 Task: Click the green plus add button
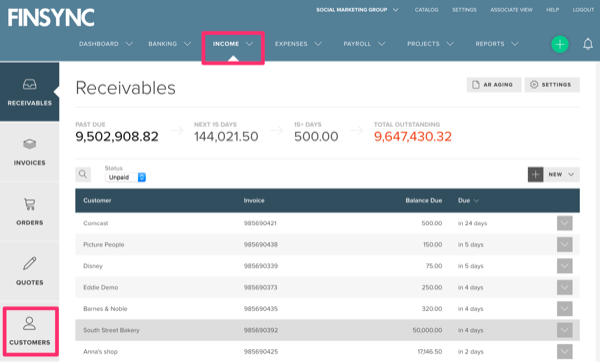(x=559, y=44)
